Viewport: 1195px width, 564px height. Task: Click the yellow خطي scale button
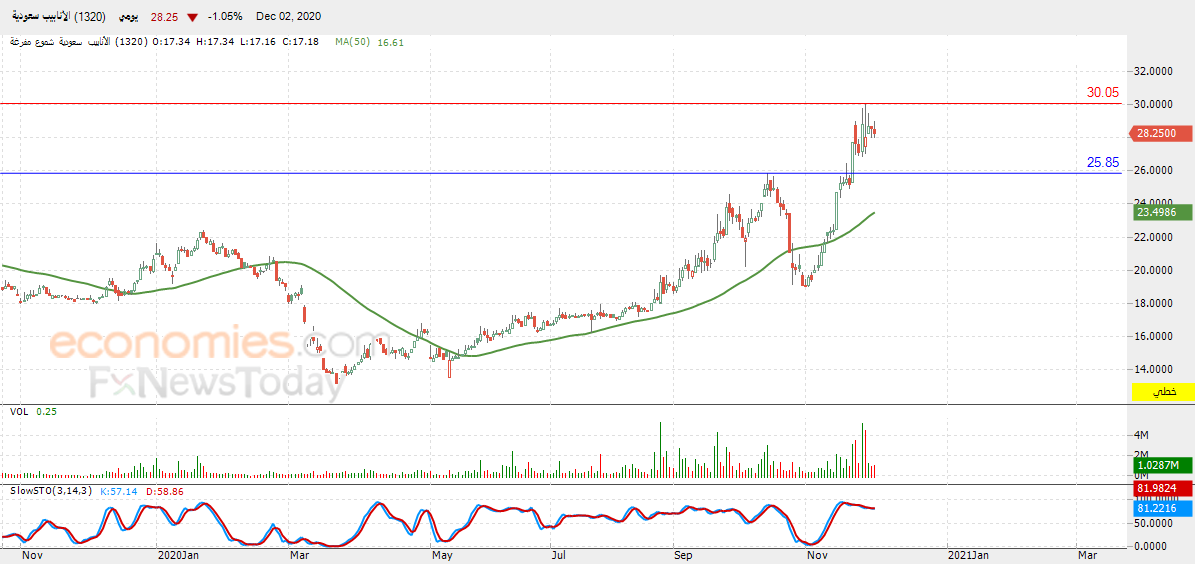click(x=1164, y=392)
